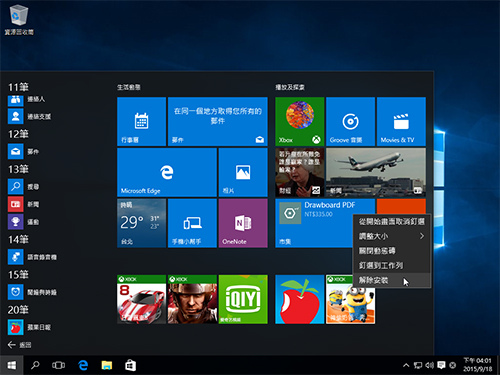500x375 pixels.
Task: Launch the racing car game tile
Action: click(141, 299)
